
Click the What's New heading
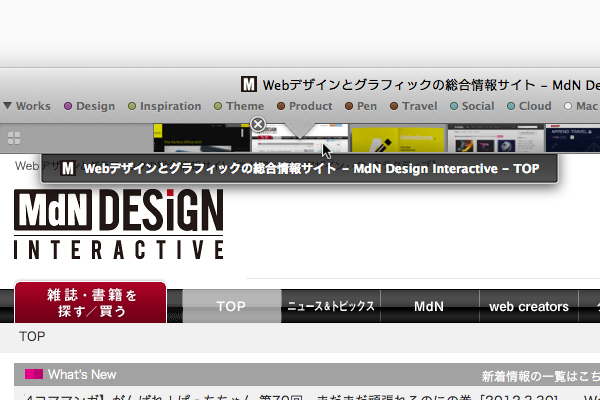(x=82, y=374)
